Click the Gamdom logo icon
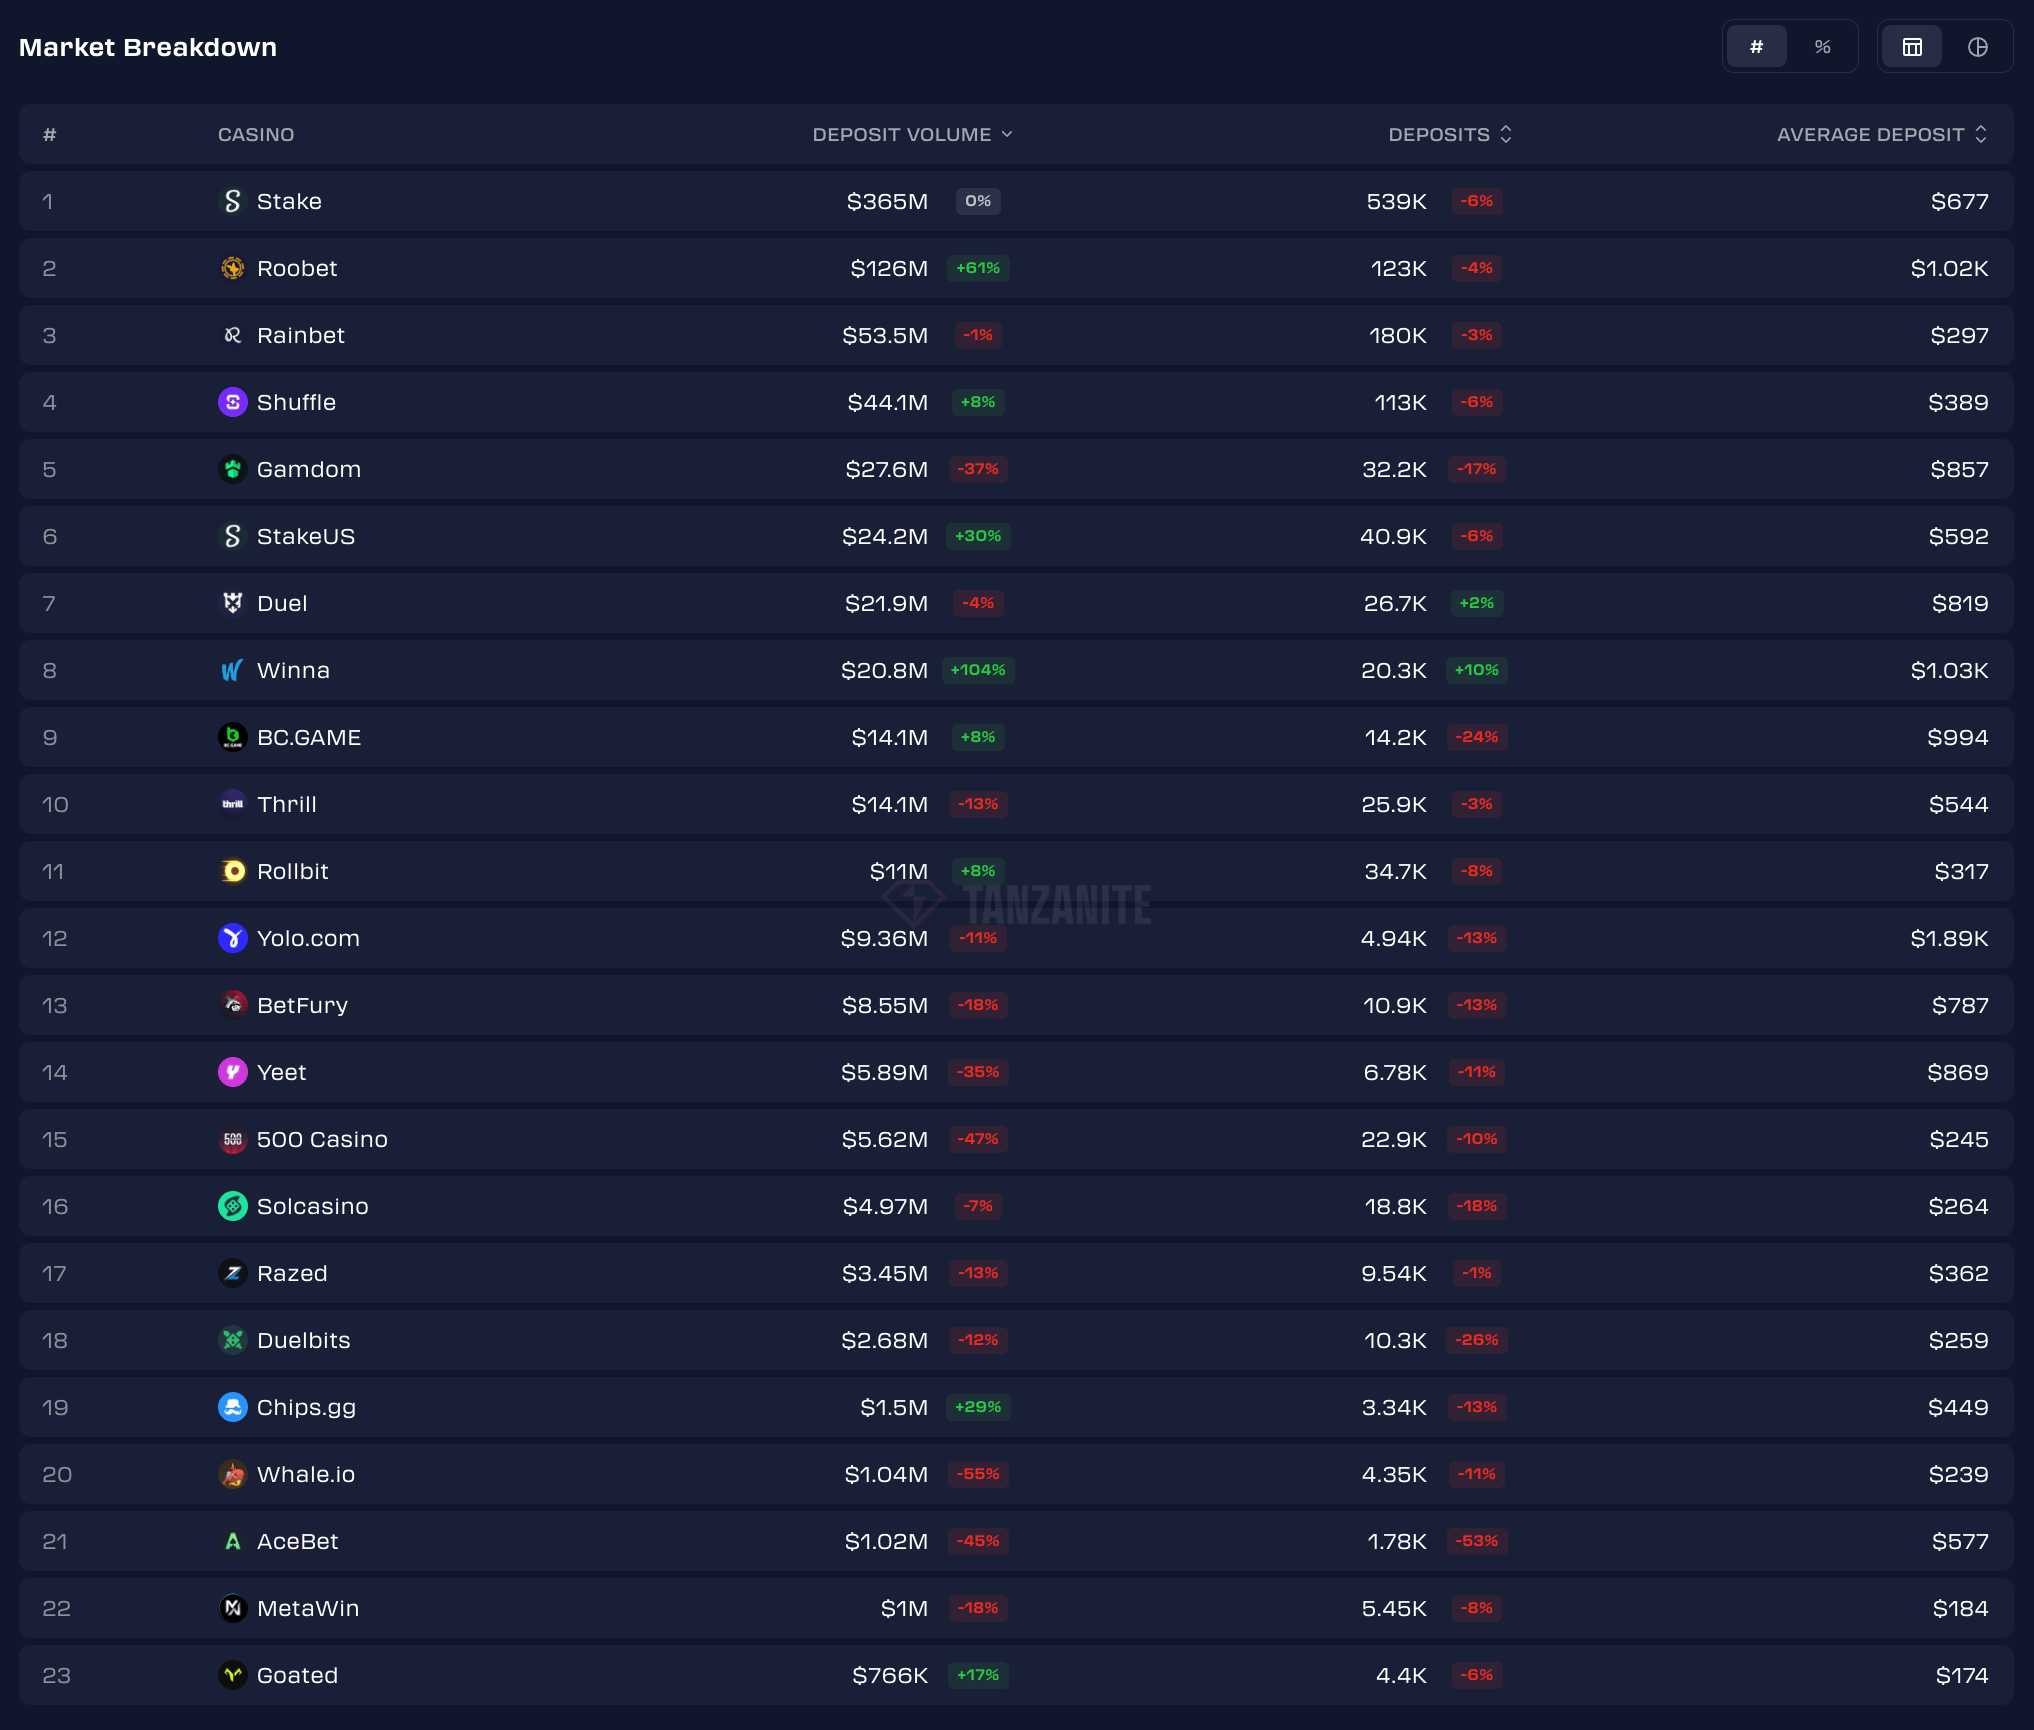 point(232,469)
